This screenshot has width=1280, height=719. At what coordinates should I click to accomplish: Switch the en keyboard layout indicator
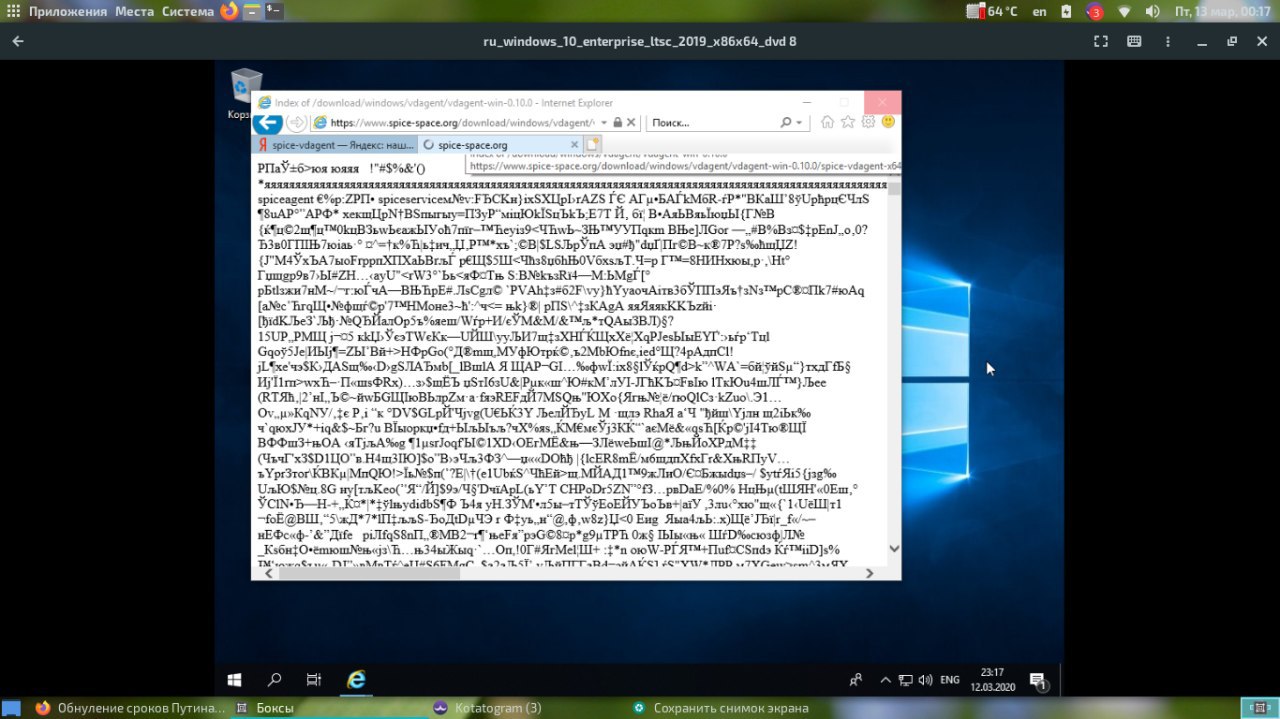click(1040, 12)
